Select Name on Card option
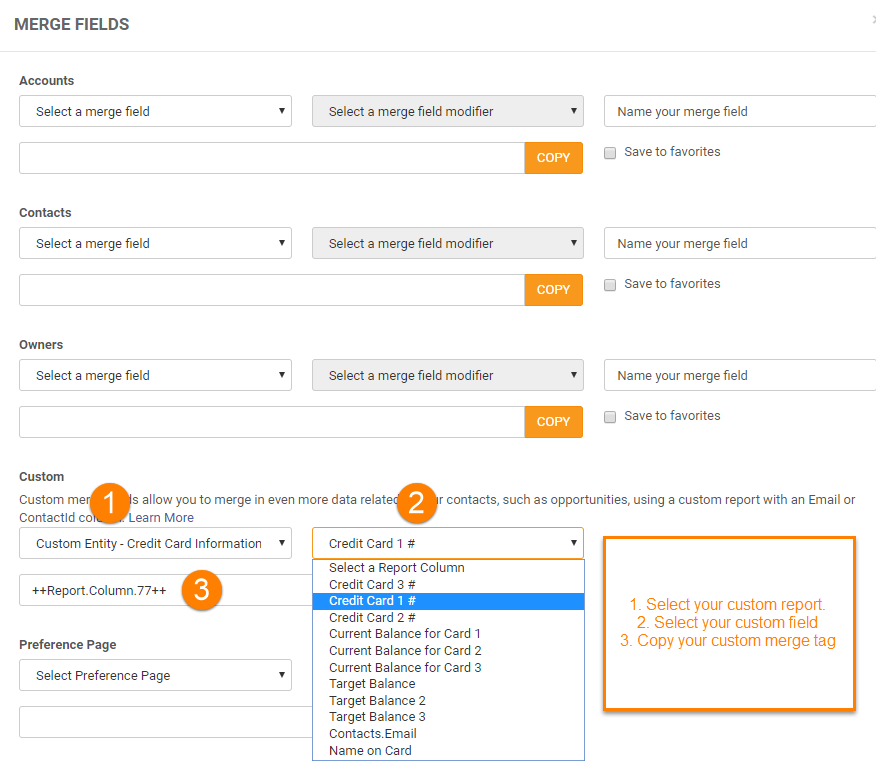876x768 pixels. [x=370, y=750]
